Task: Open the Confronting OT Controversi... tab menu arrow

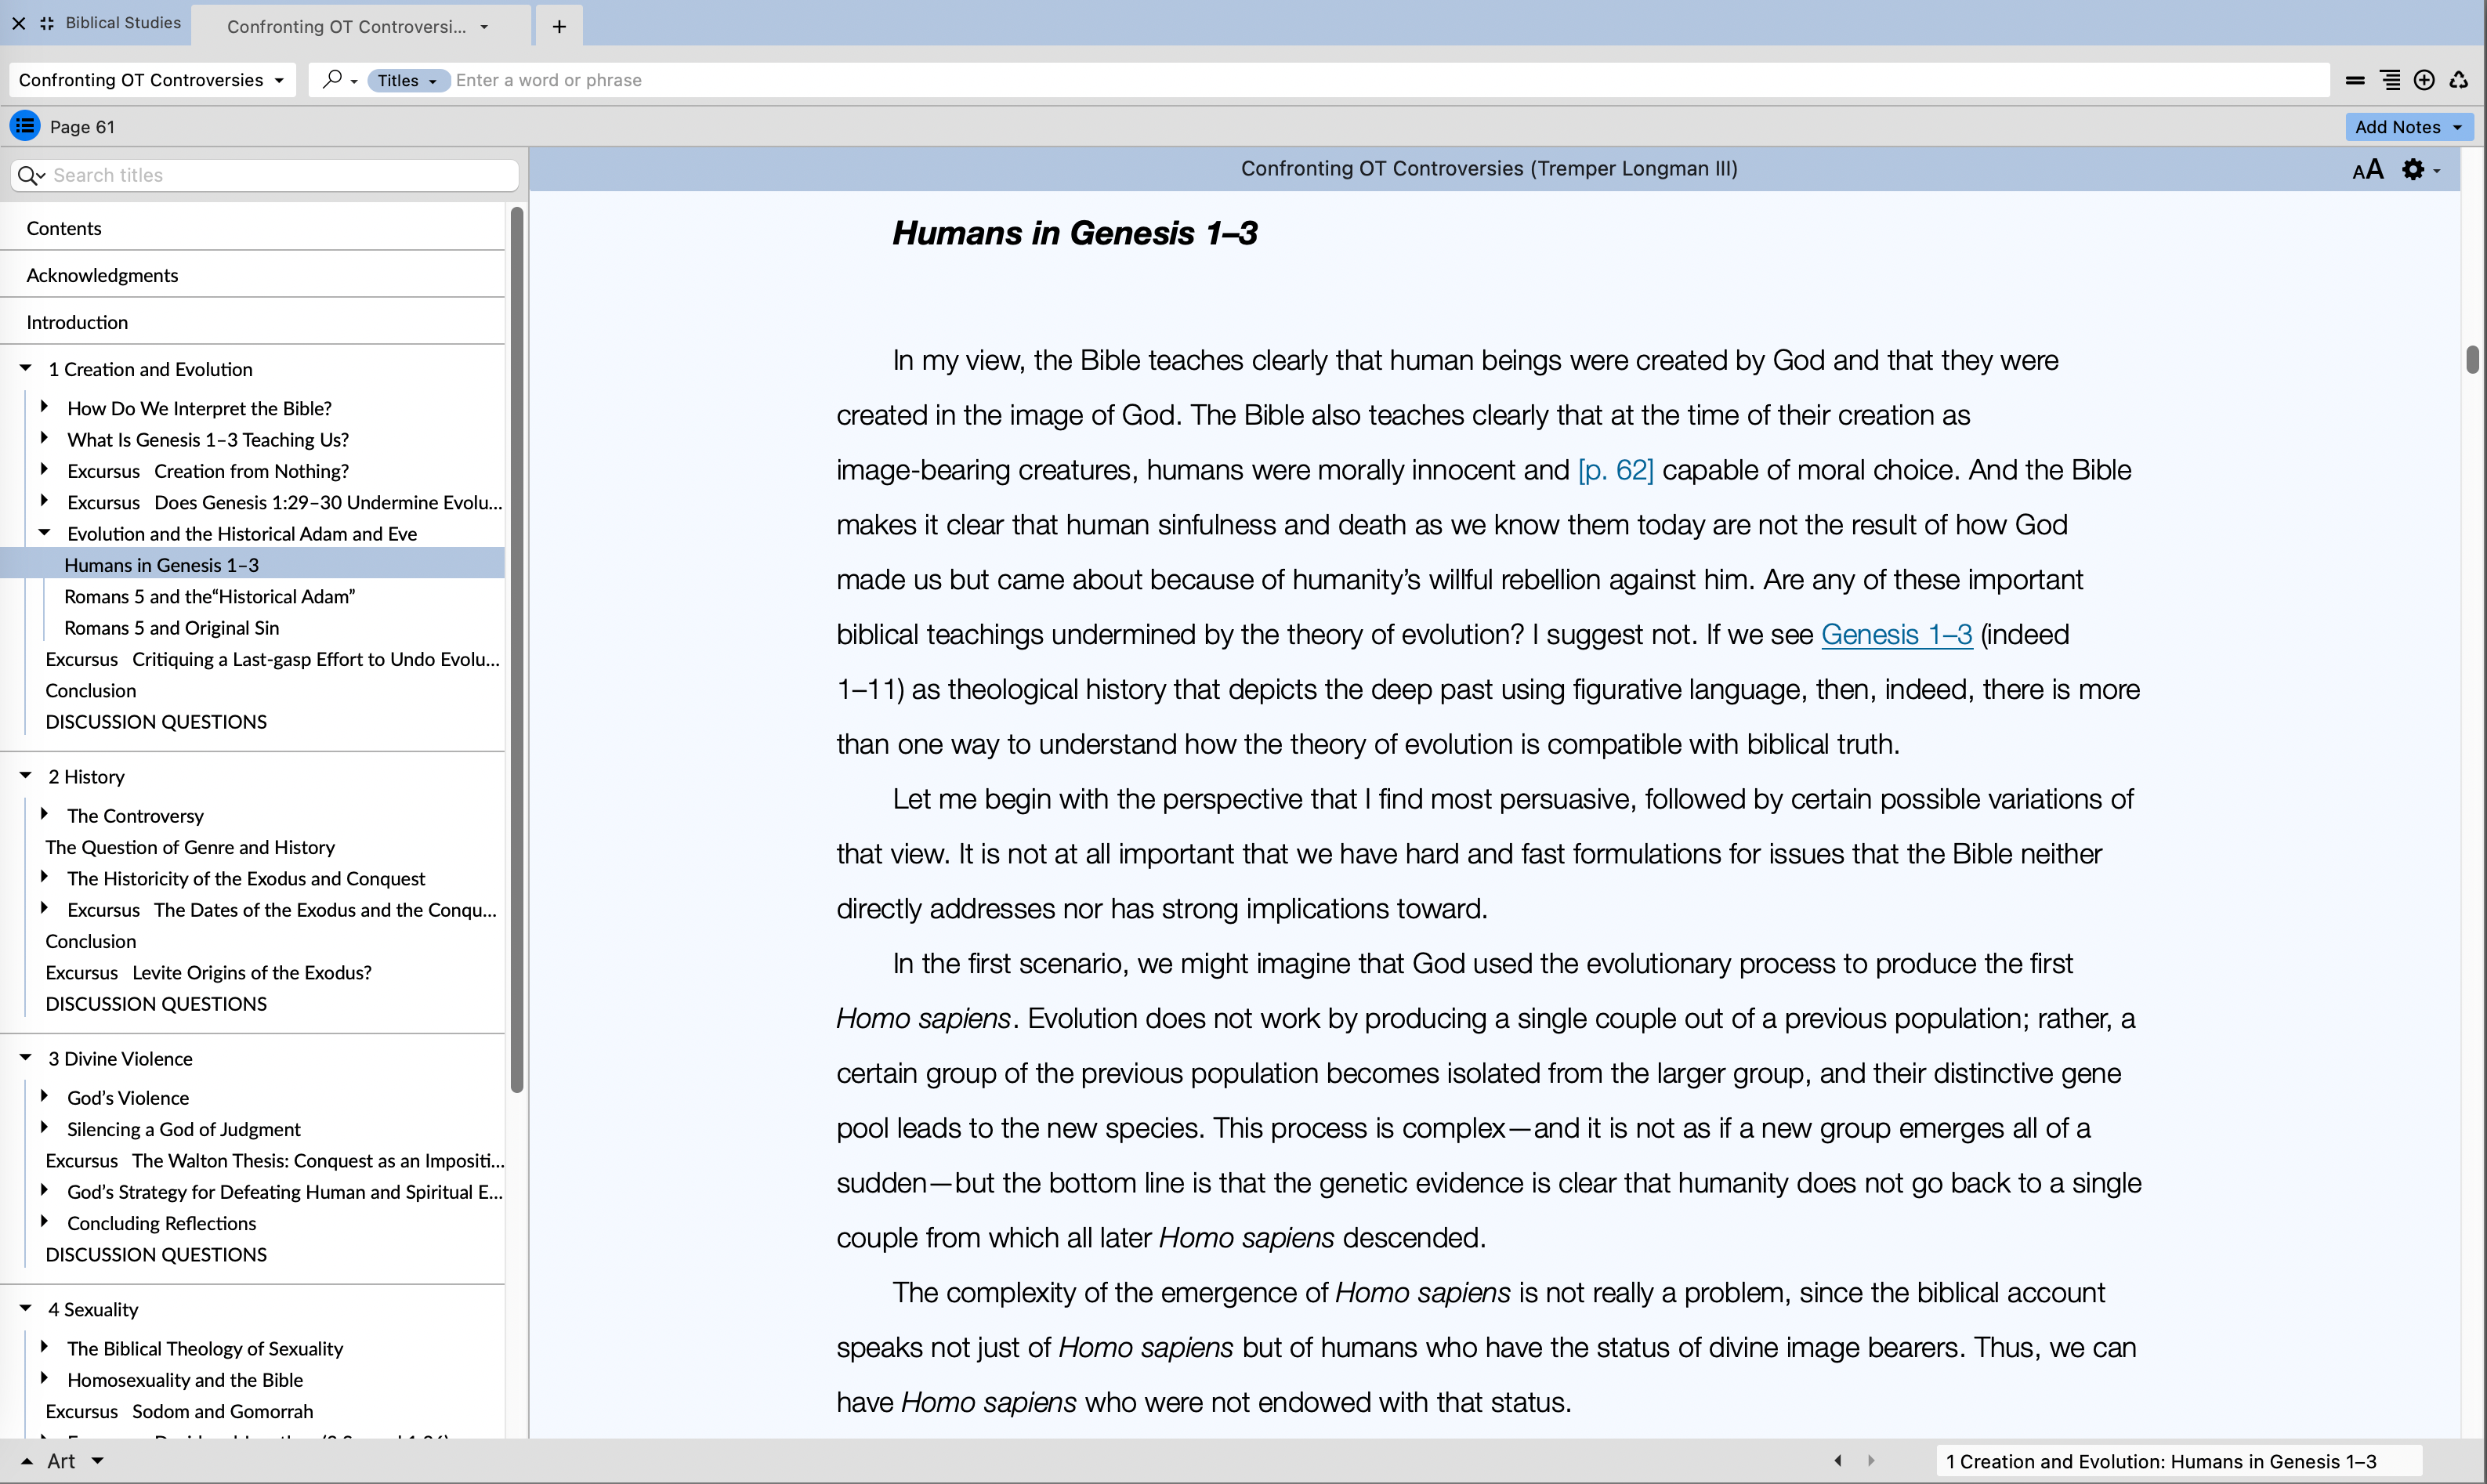Action: [484, 27]
